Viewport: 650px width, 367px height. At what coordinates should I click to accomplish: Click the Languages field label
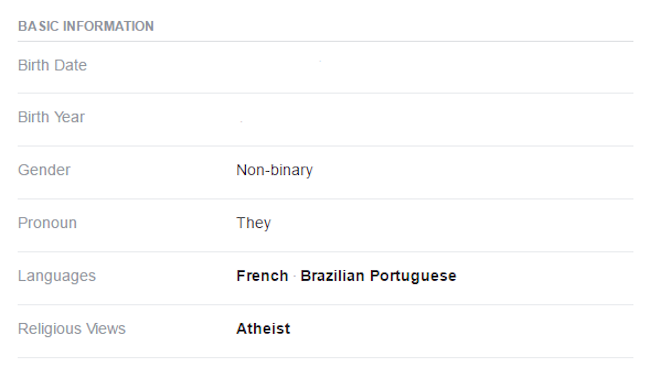point(57,276)
